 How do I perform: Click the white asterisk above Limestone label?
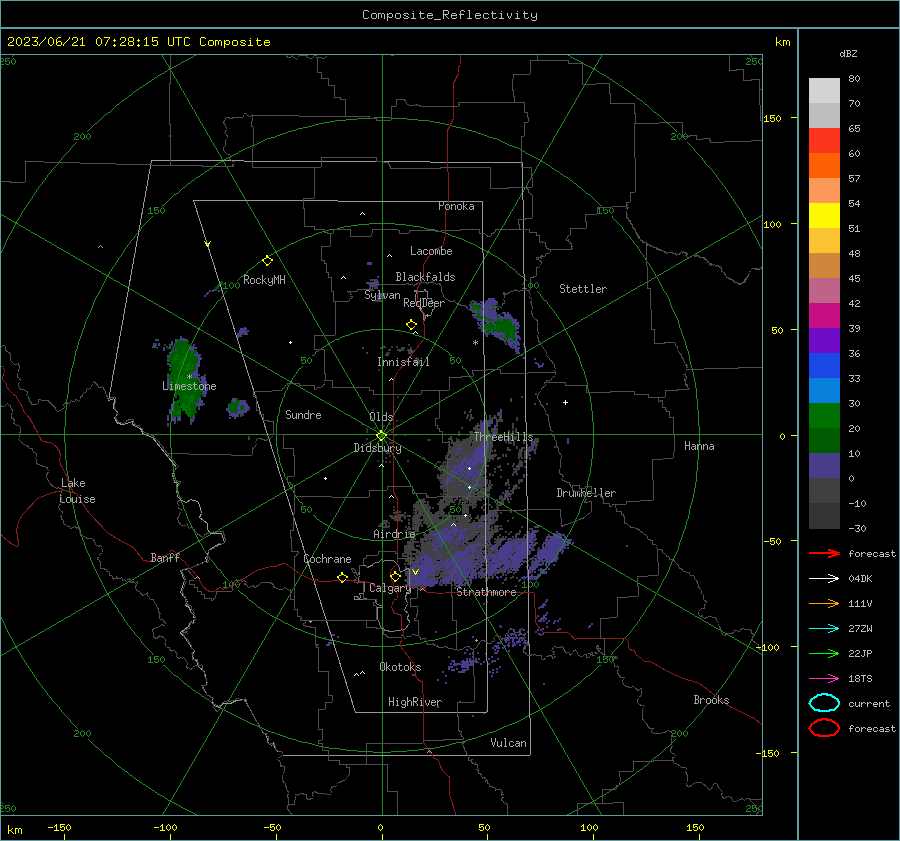[x=189, y=377]
